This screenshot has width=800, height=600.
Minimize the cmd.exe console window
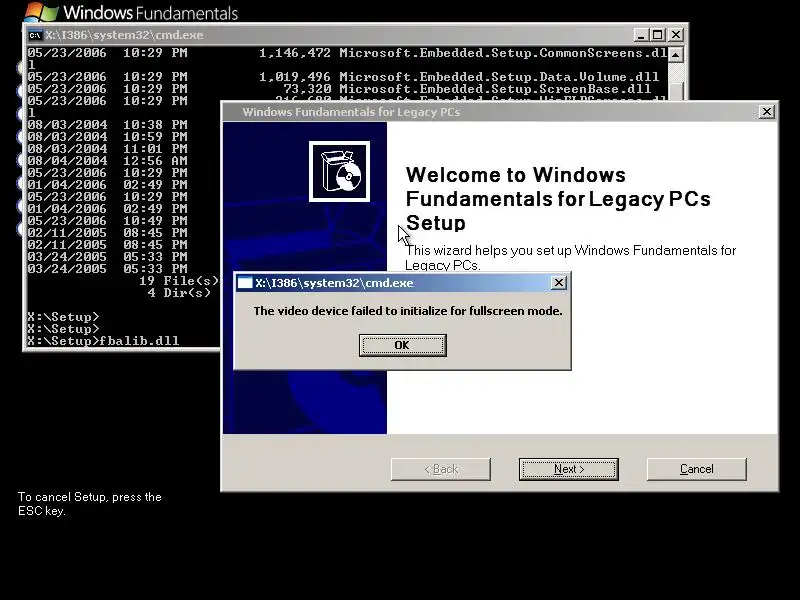click(x=641, y=35)
